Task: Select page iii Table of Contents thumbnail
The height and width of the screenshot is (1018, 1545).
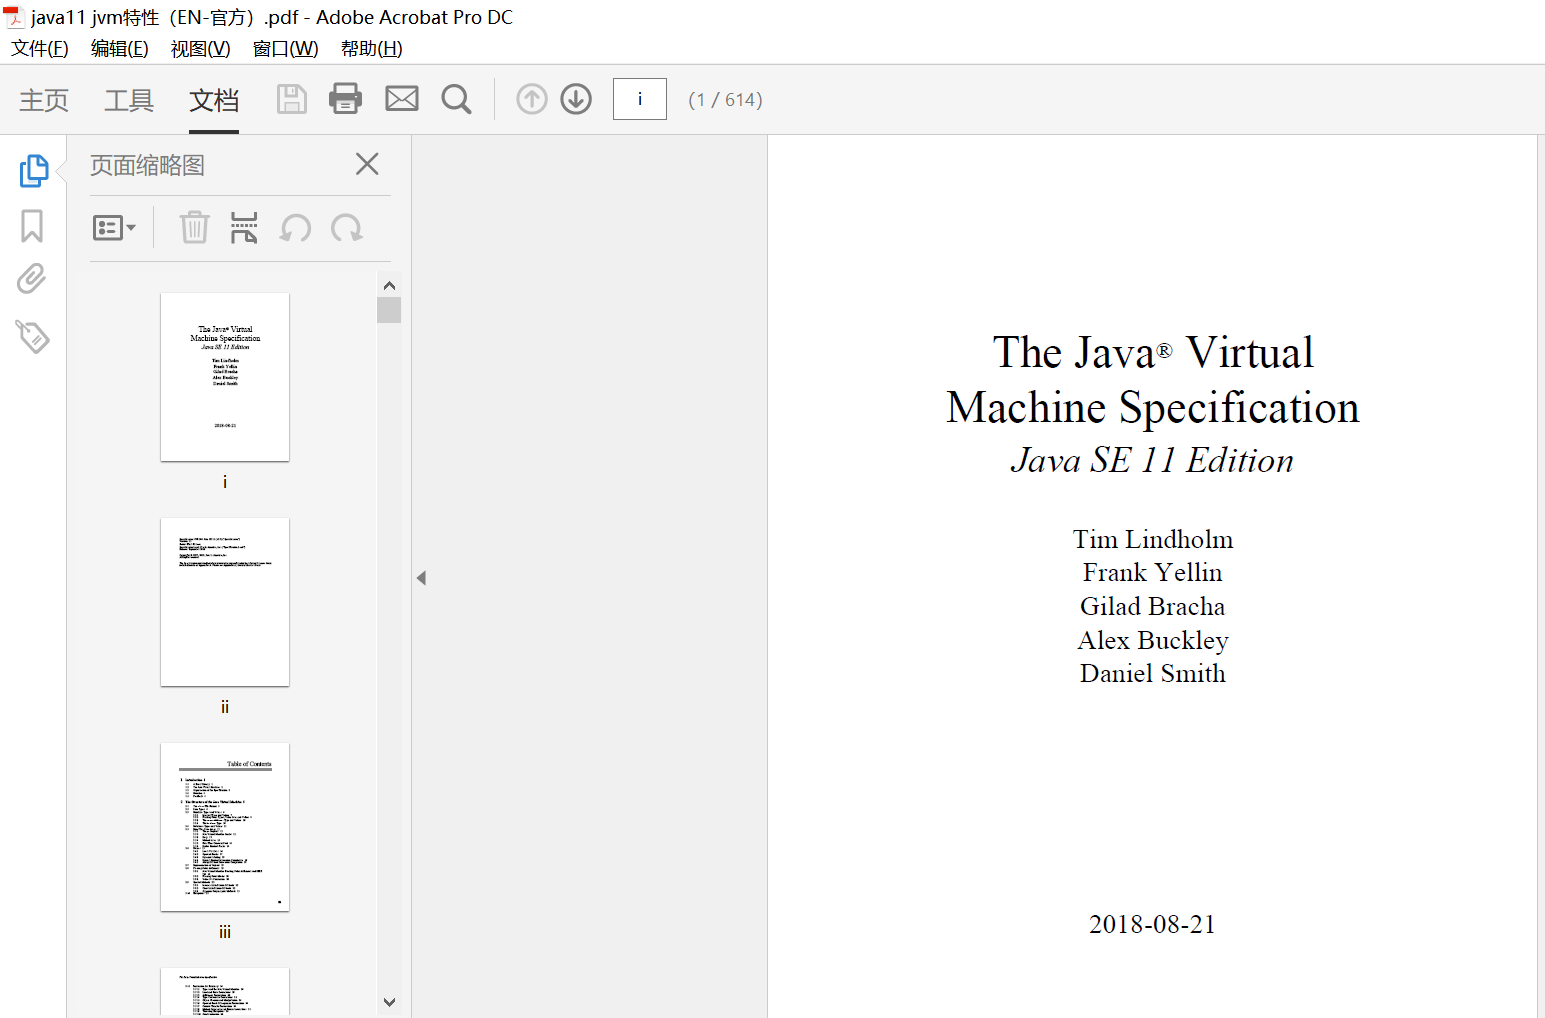Action: click(225, 827)
